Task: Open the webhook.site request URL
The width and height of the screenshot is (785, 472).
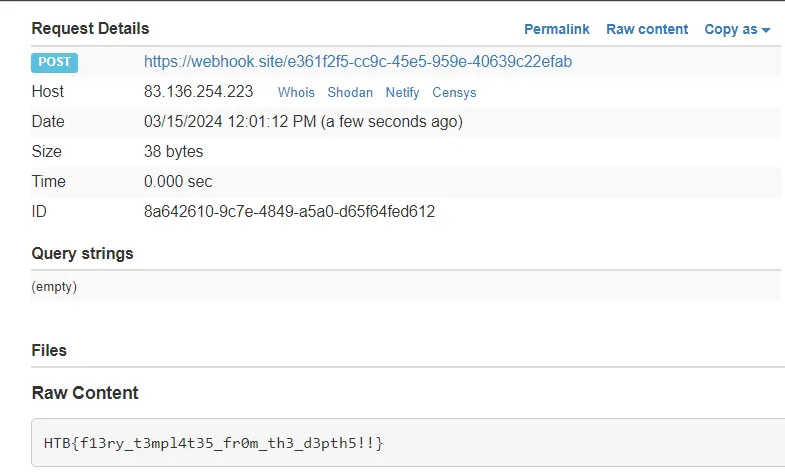Action: tap(358, 62)
